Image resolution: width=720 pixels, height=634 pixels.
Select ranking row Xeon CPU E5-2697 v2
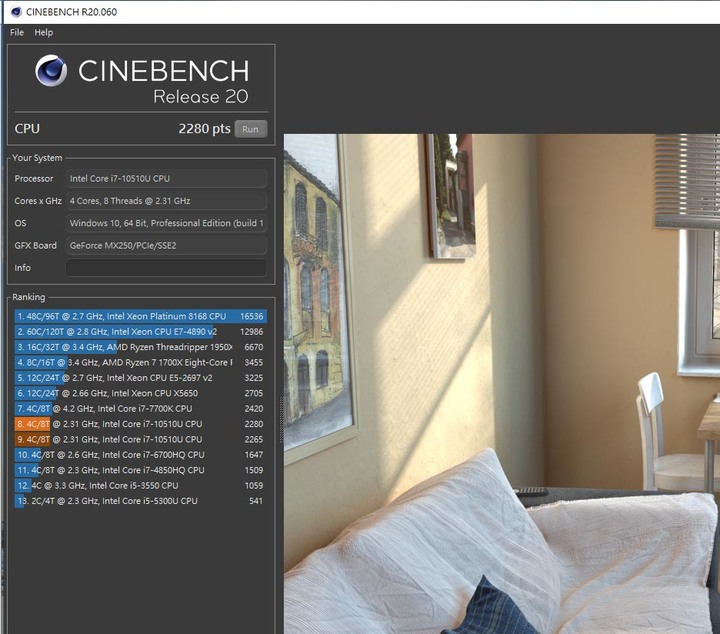coord(141,378)
